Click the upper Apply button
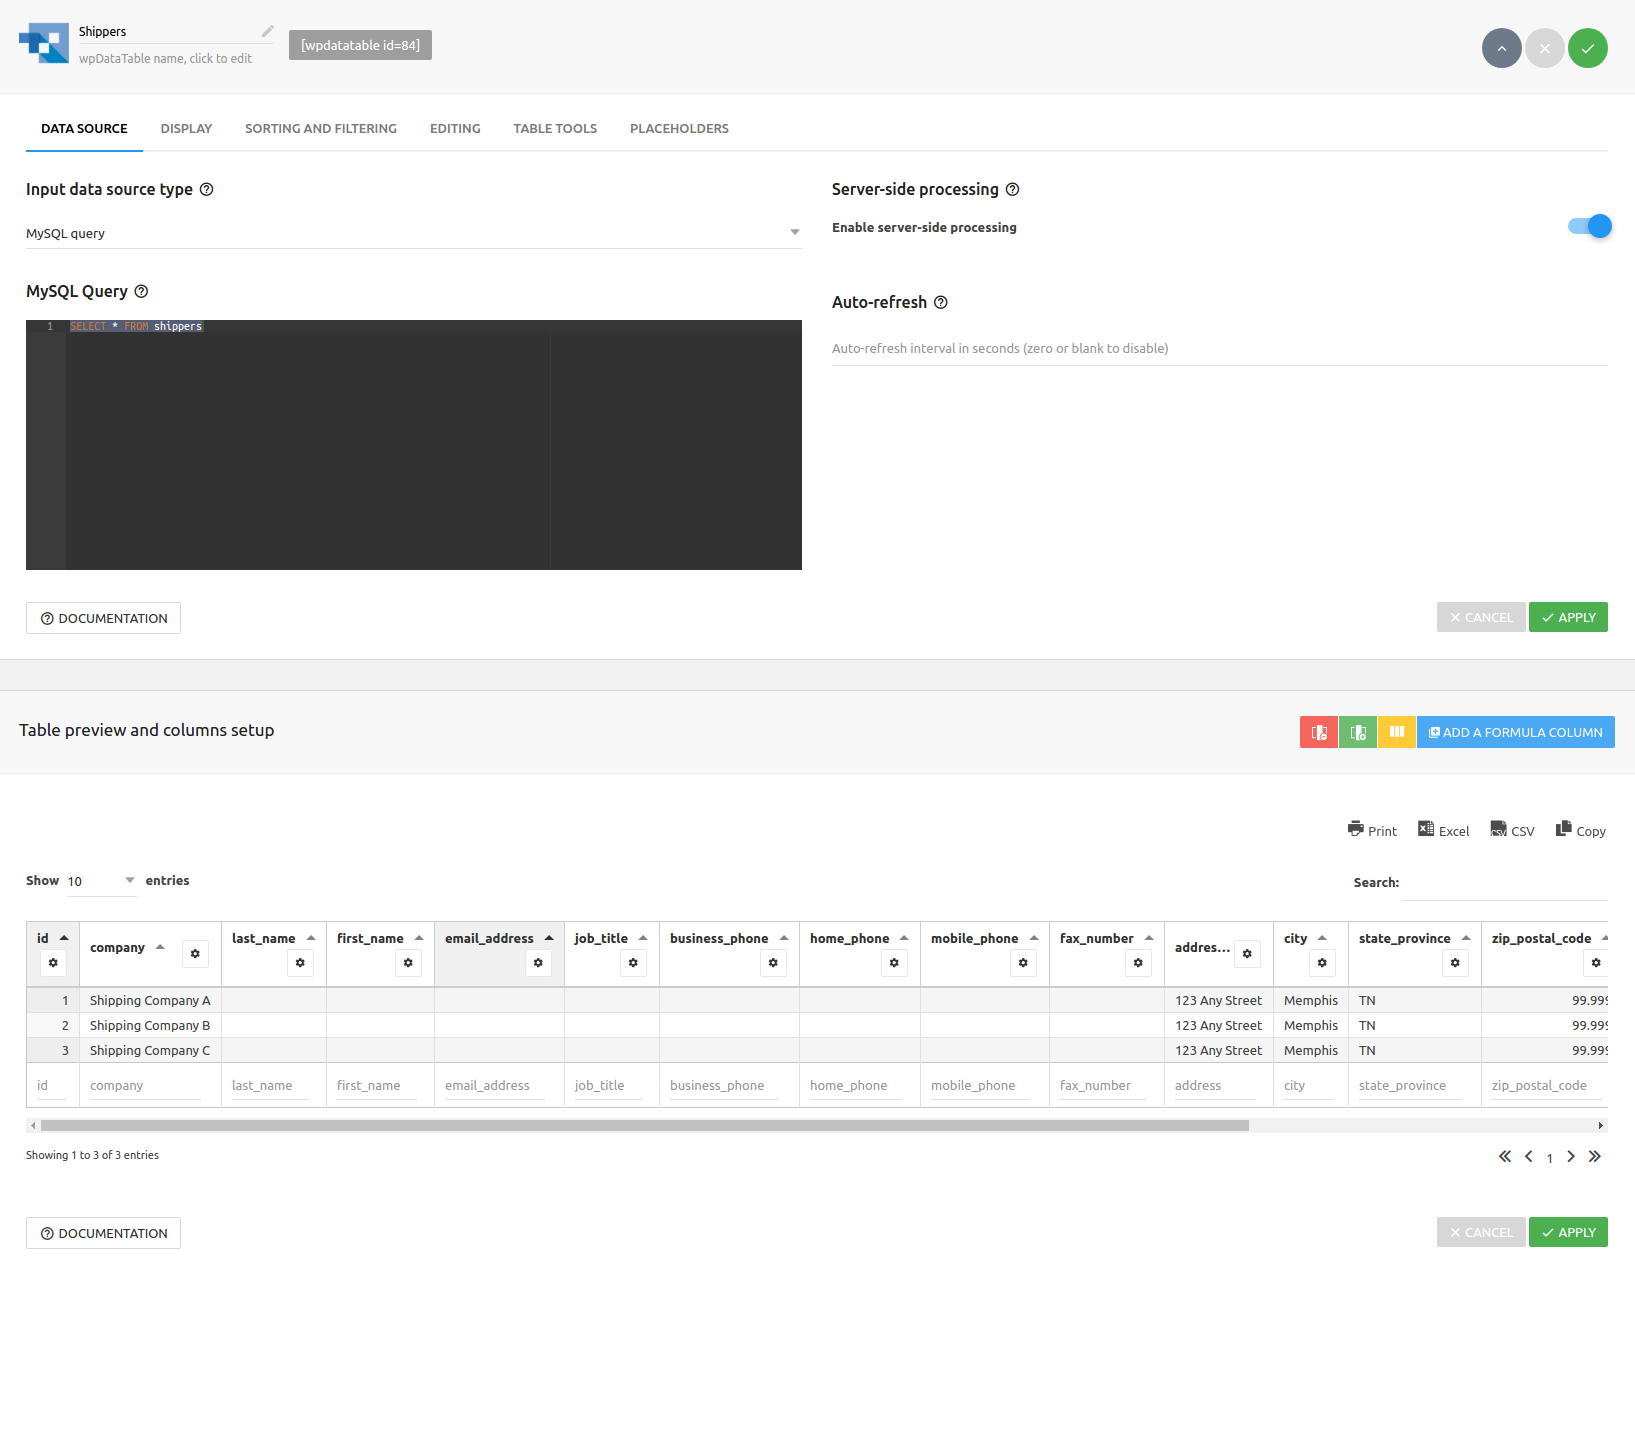This screenshot has height=1448, width=1635. pyautogui.click(x=1568, y=617)
